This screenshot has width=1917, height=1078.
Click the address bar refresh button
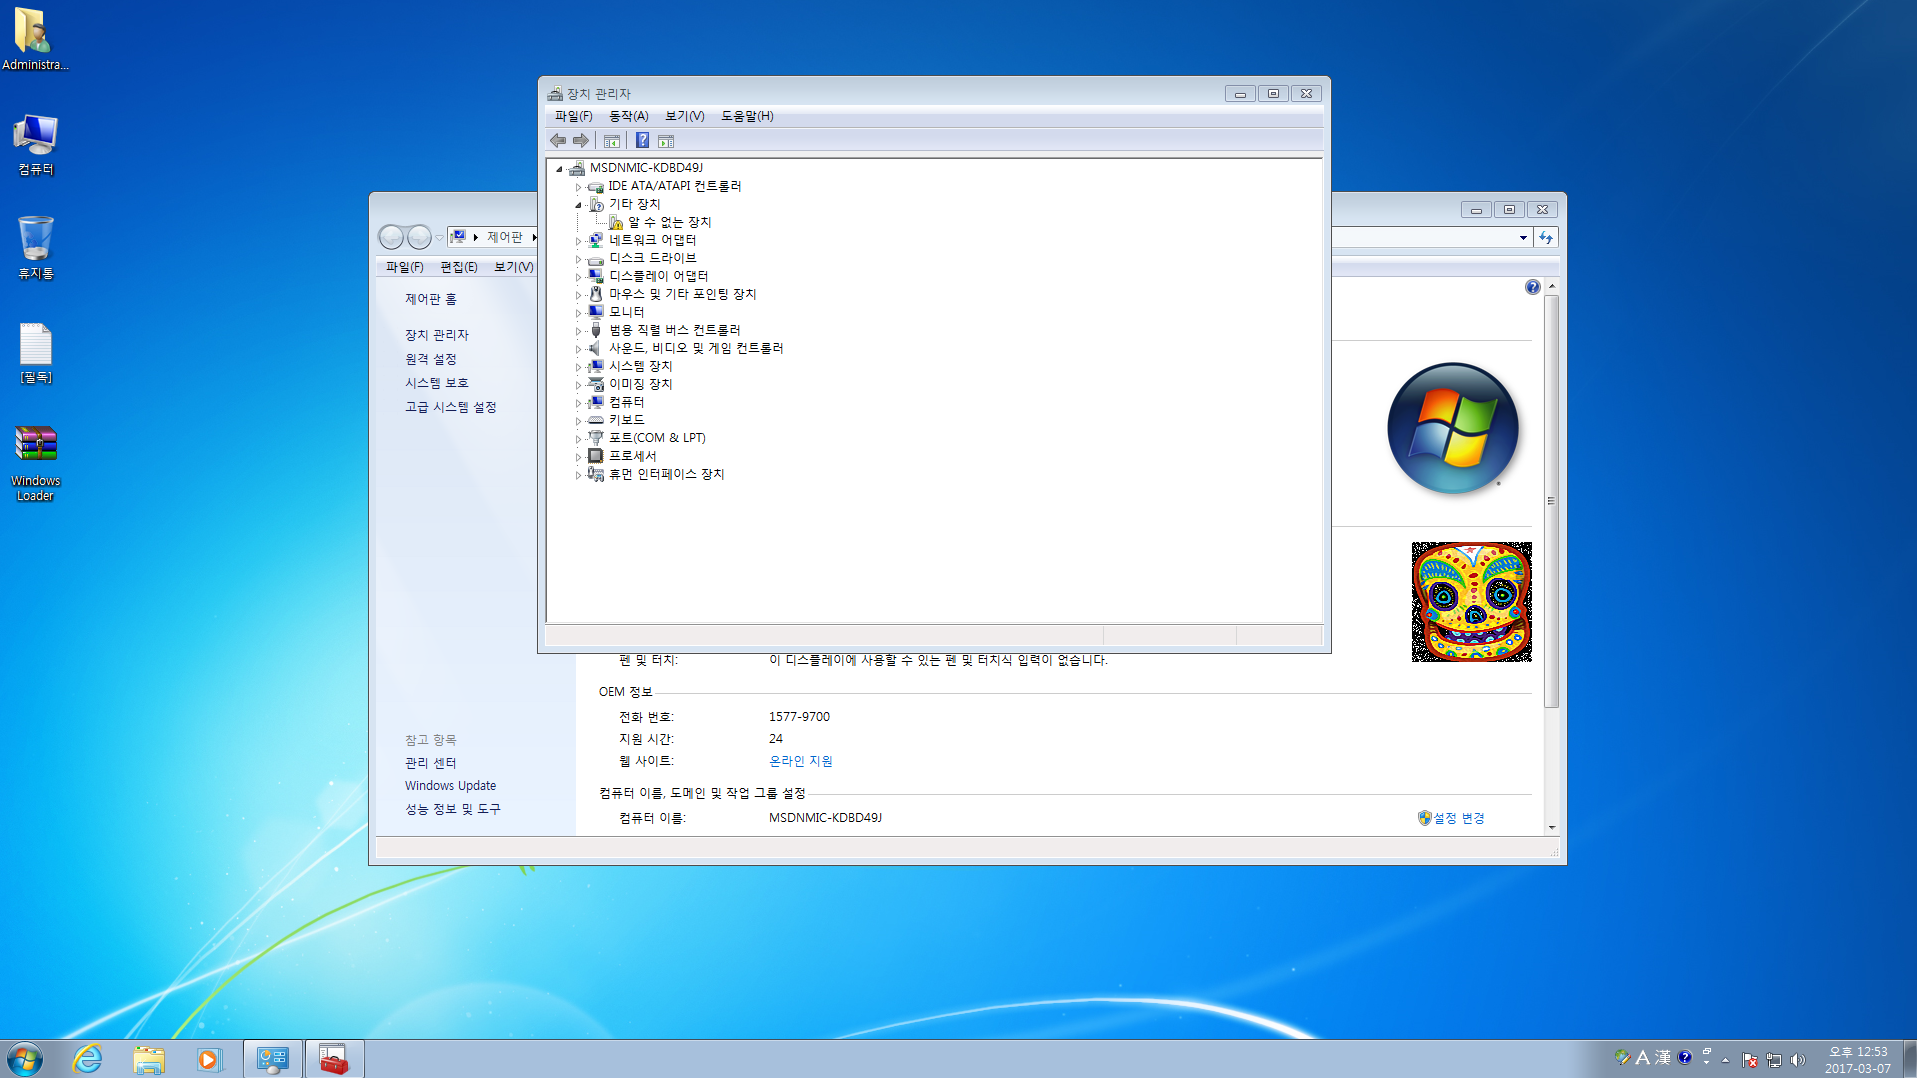(x=1546, y=237)
